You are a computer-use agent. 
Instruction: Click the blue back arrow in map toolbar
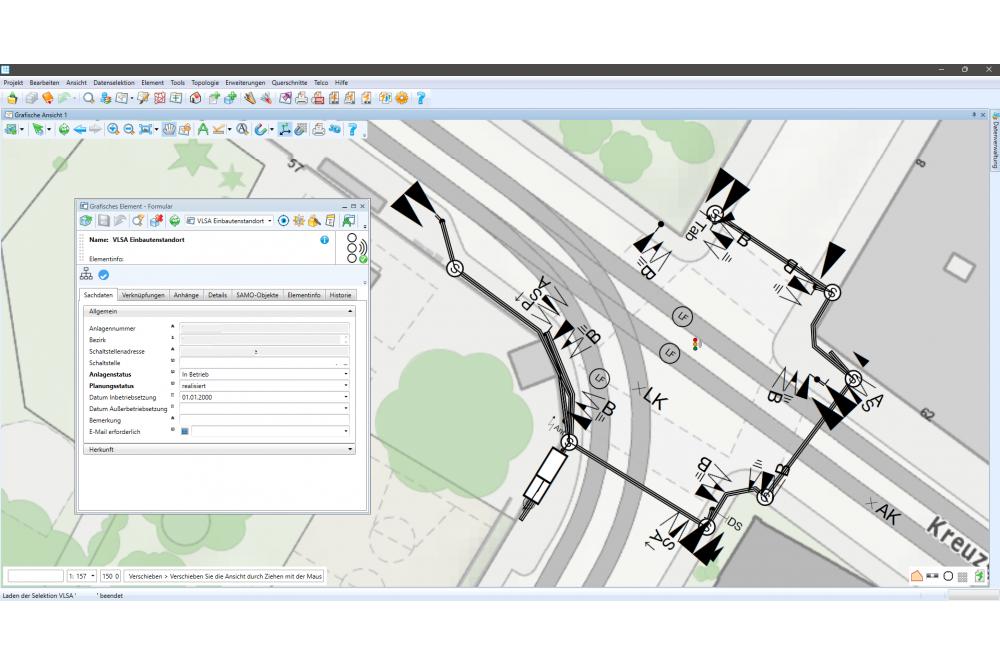(x=80, y=129)
